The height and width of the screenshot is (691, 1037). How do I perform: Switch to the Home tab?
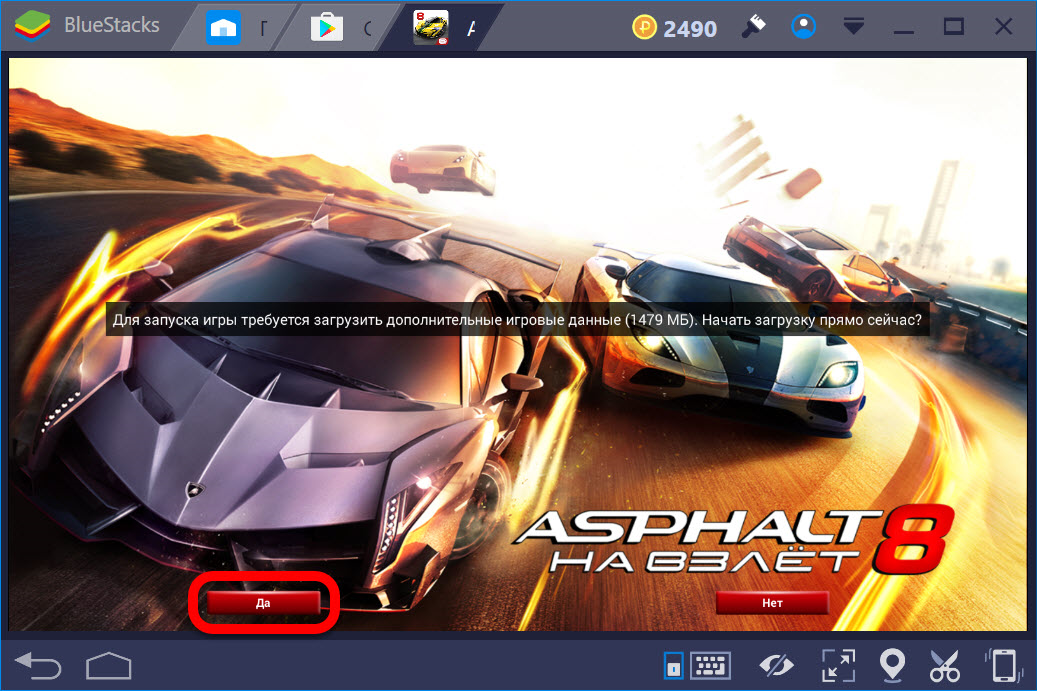(236, 28)
